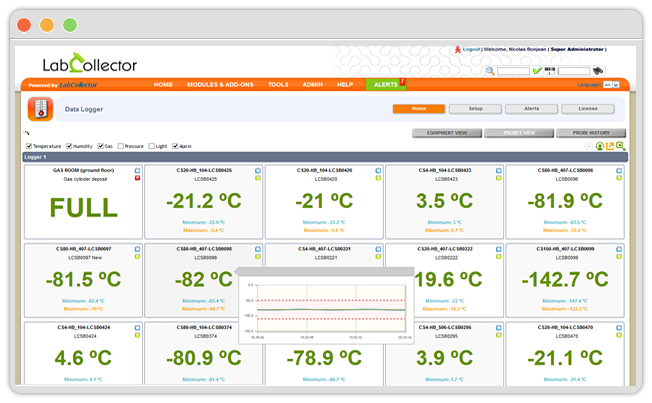Uncheck the Temperature checkbox
The height and width of the screenshot is (403, 652).
29,146
